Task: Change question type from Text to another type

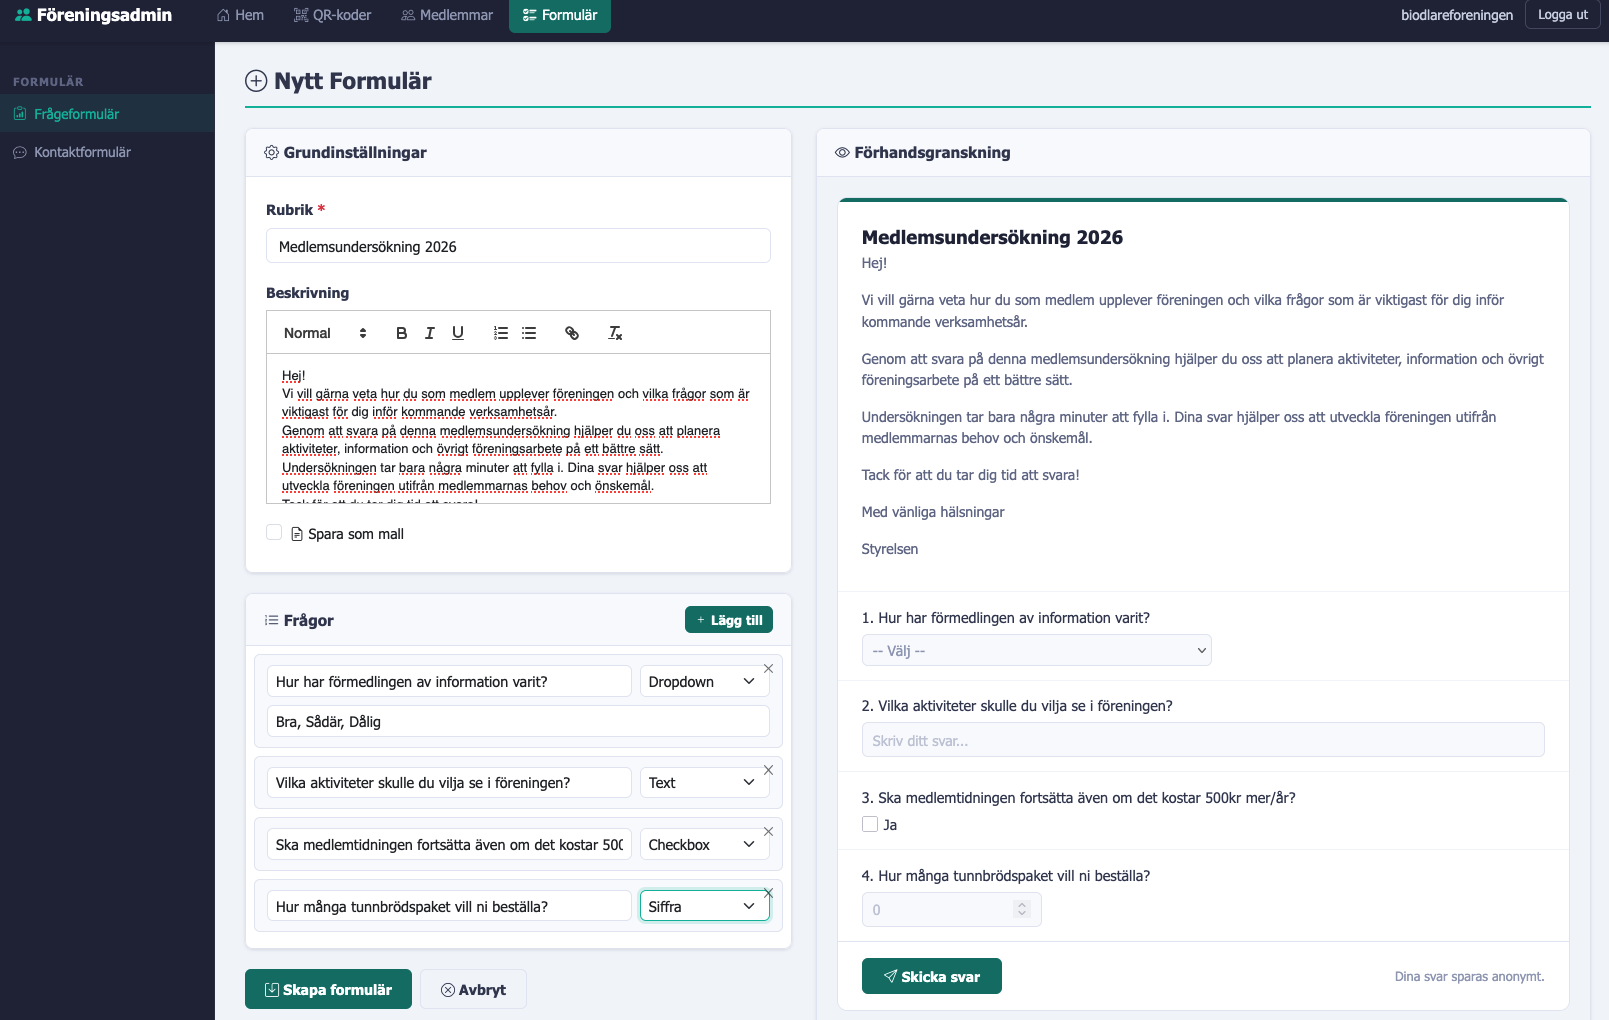Action: tap(704, 782)
